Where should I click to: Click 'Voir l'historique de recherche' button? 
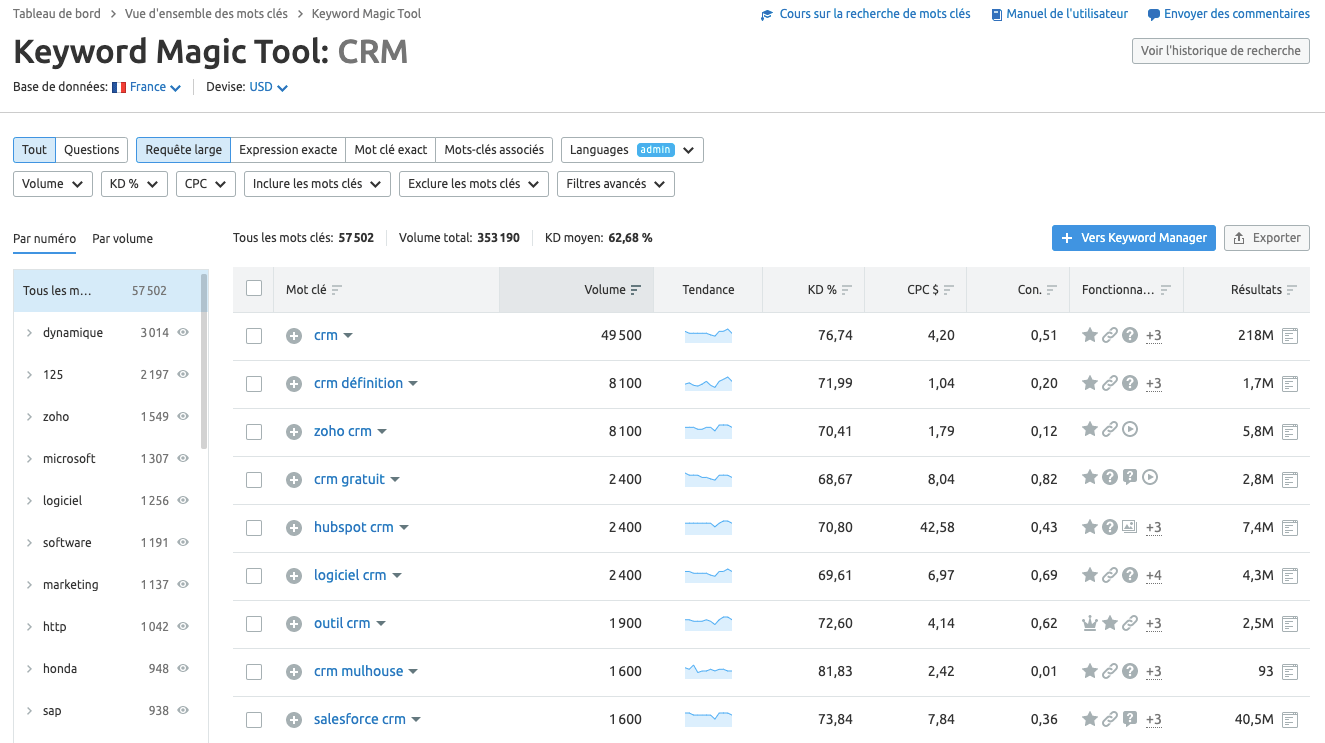pyautogui.click(x=1220, y=51)
